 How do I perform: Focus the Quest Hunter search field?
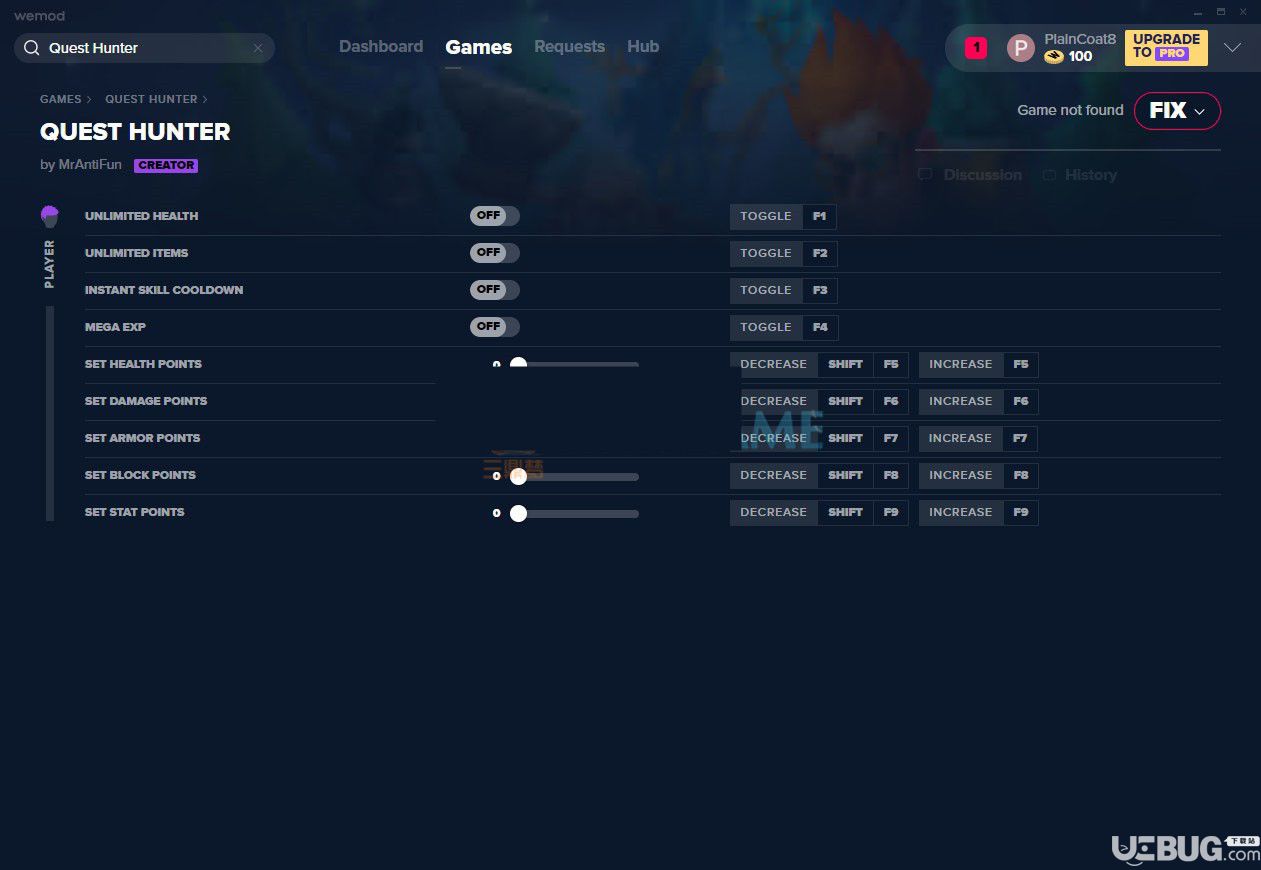(x=144, y=48)
